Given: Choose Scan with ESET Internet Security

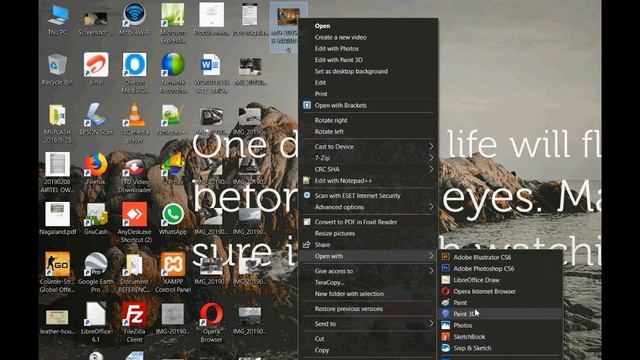Looking at the screenshot, I should pyautogui.click(x=369, y=196).
